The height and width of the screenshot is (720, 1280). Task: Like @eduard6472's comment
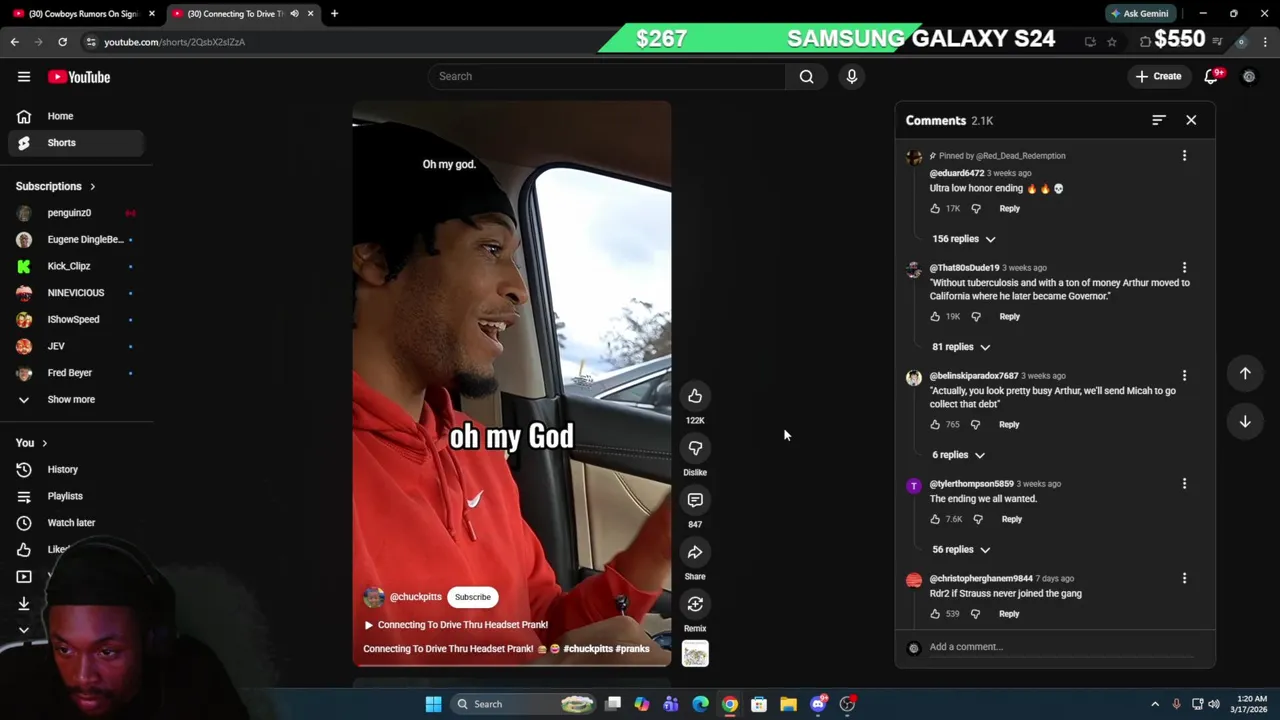(935, 208)
